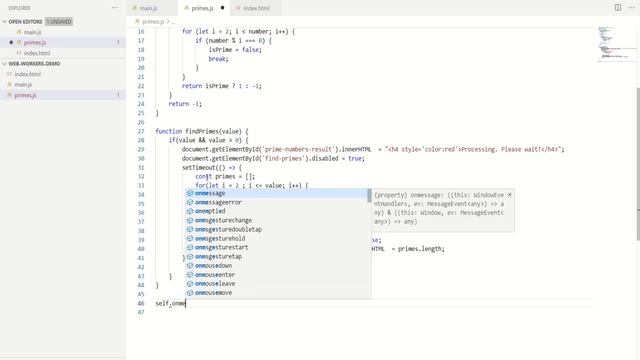Viewport: 640px width, 360px height.
Task: Click 'return -1;' on line 24
Action: coord(185,104)
